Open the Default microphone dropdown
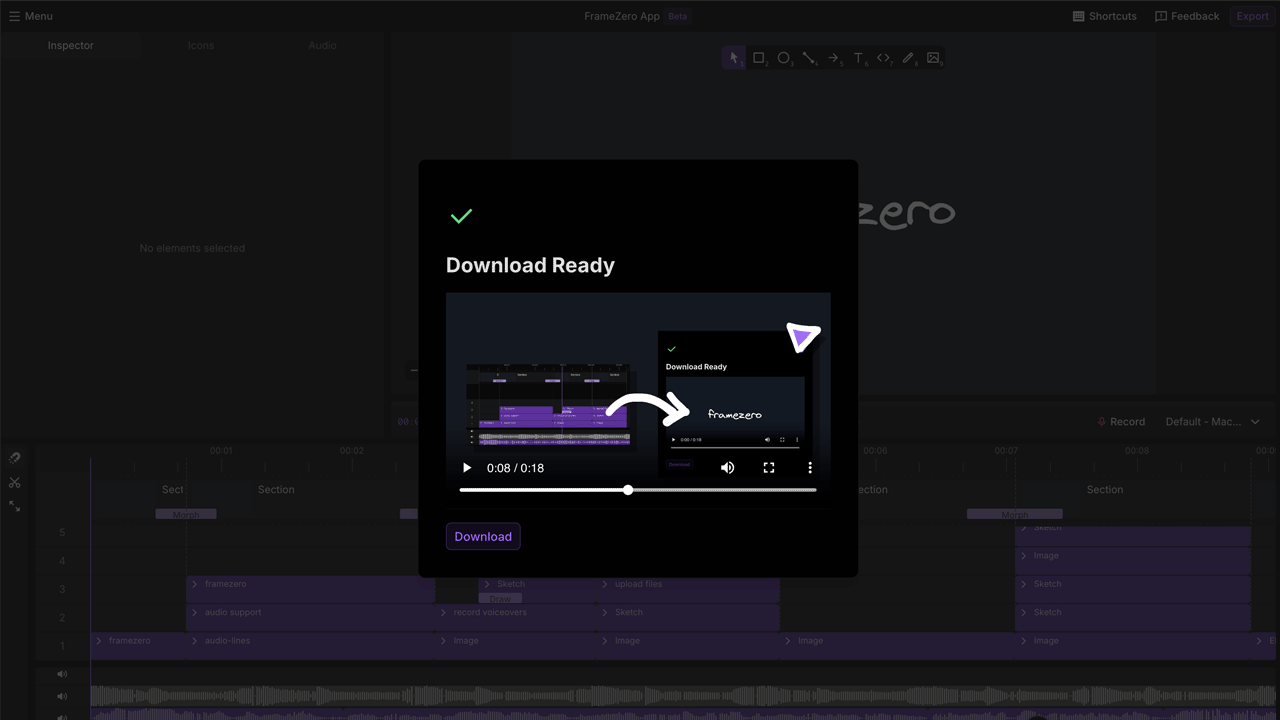1280x720 pixels. [1213, 422]
